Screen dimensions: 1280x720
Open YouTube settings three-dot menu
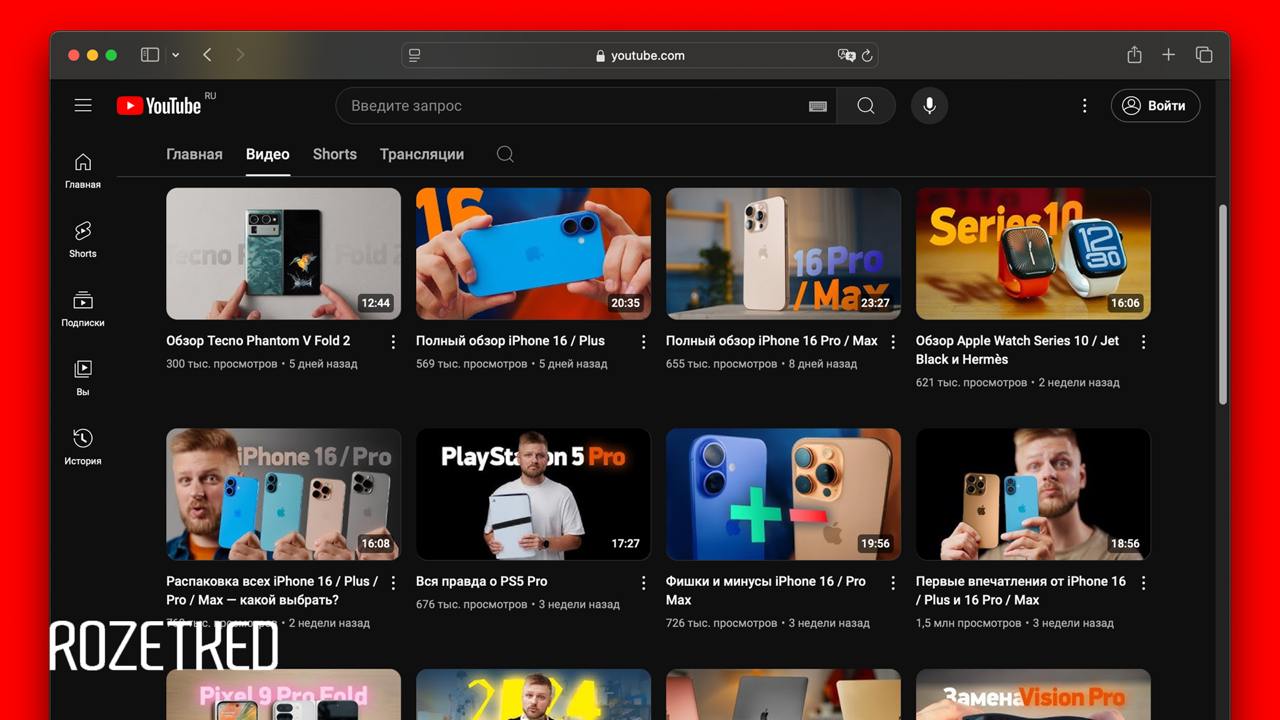tap(1084, 106)
